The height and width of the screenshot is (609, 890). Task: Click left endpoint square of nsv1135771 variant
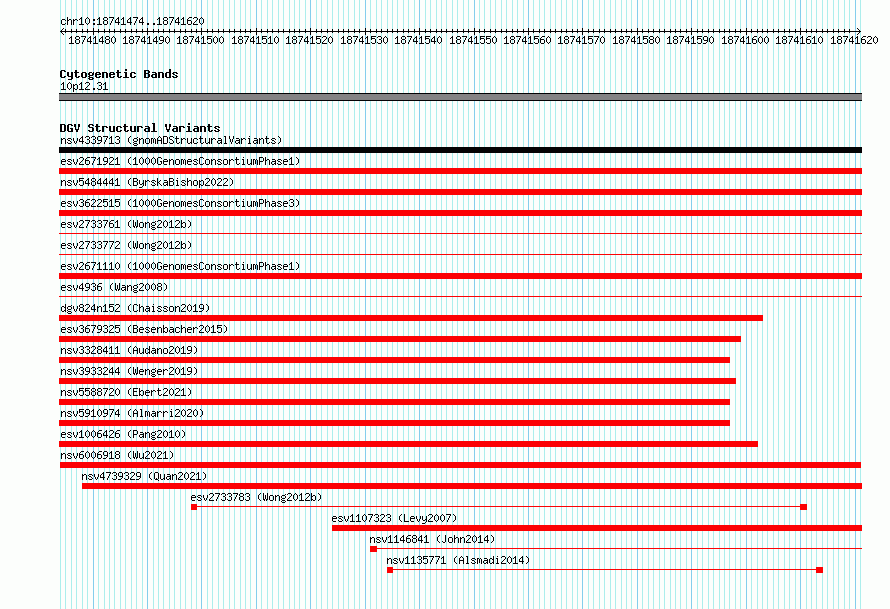pos(390,570)
